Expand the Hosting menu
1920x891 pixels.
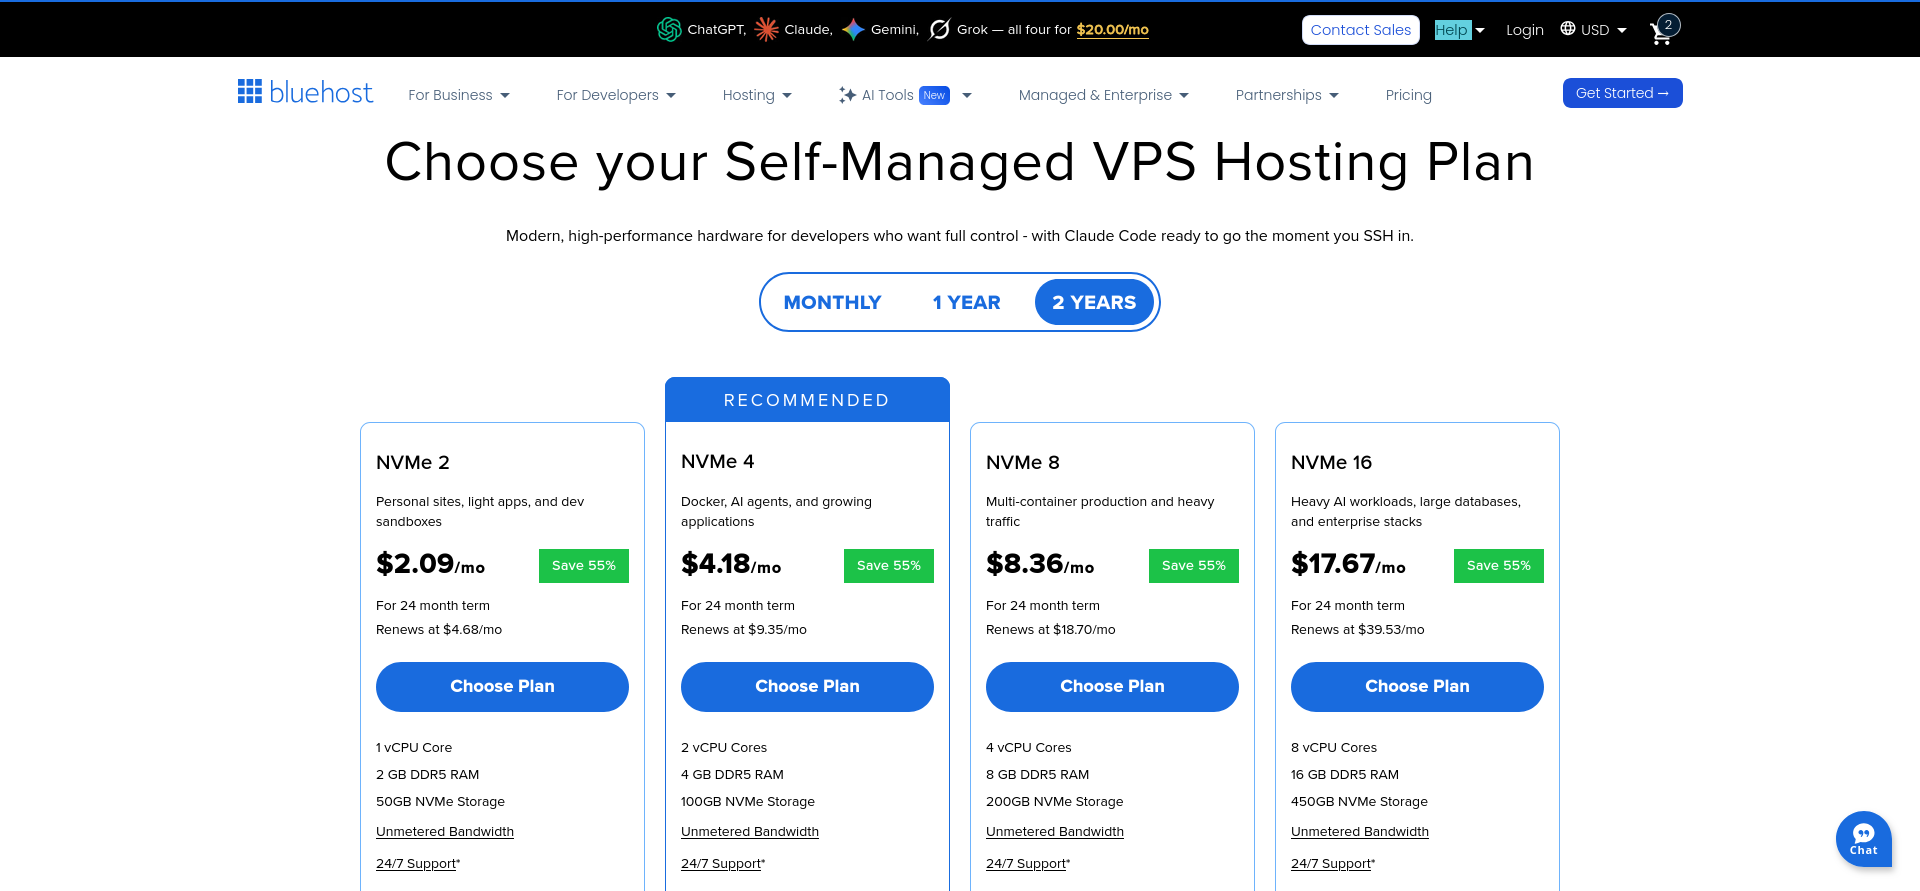(x=757, y=95)
